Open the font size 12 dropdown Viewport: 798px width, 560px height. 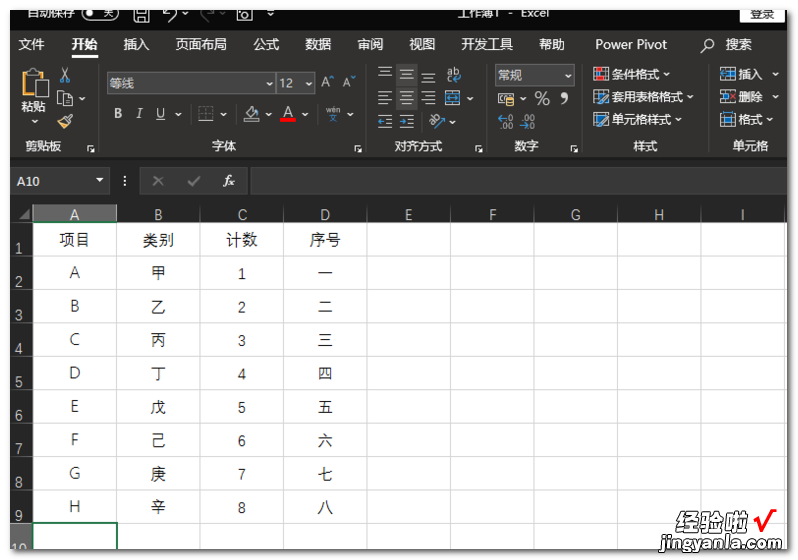[x=308, y=83]
